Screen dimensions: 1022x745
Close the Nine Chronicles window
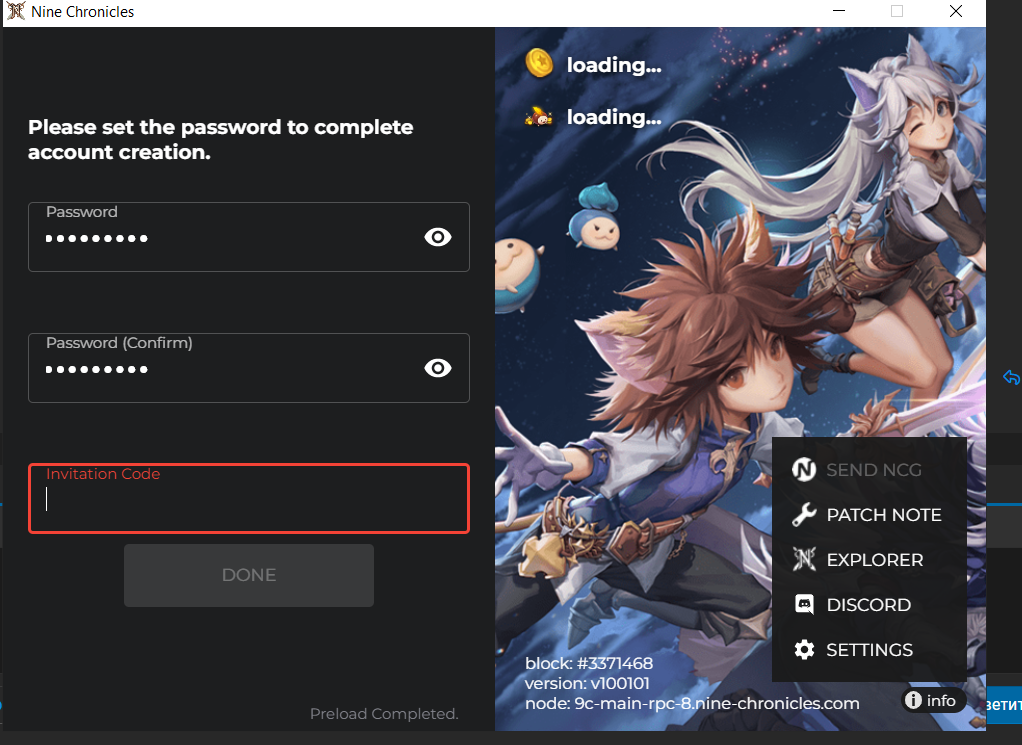[956, 12]
